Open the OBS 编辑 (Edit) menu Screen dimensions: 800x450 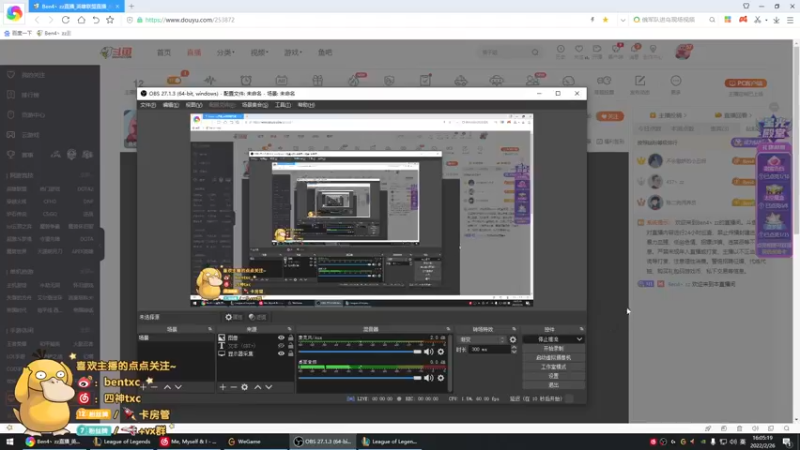tap(171, 105)
